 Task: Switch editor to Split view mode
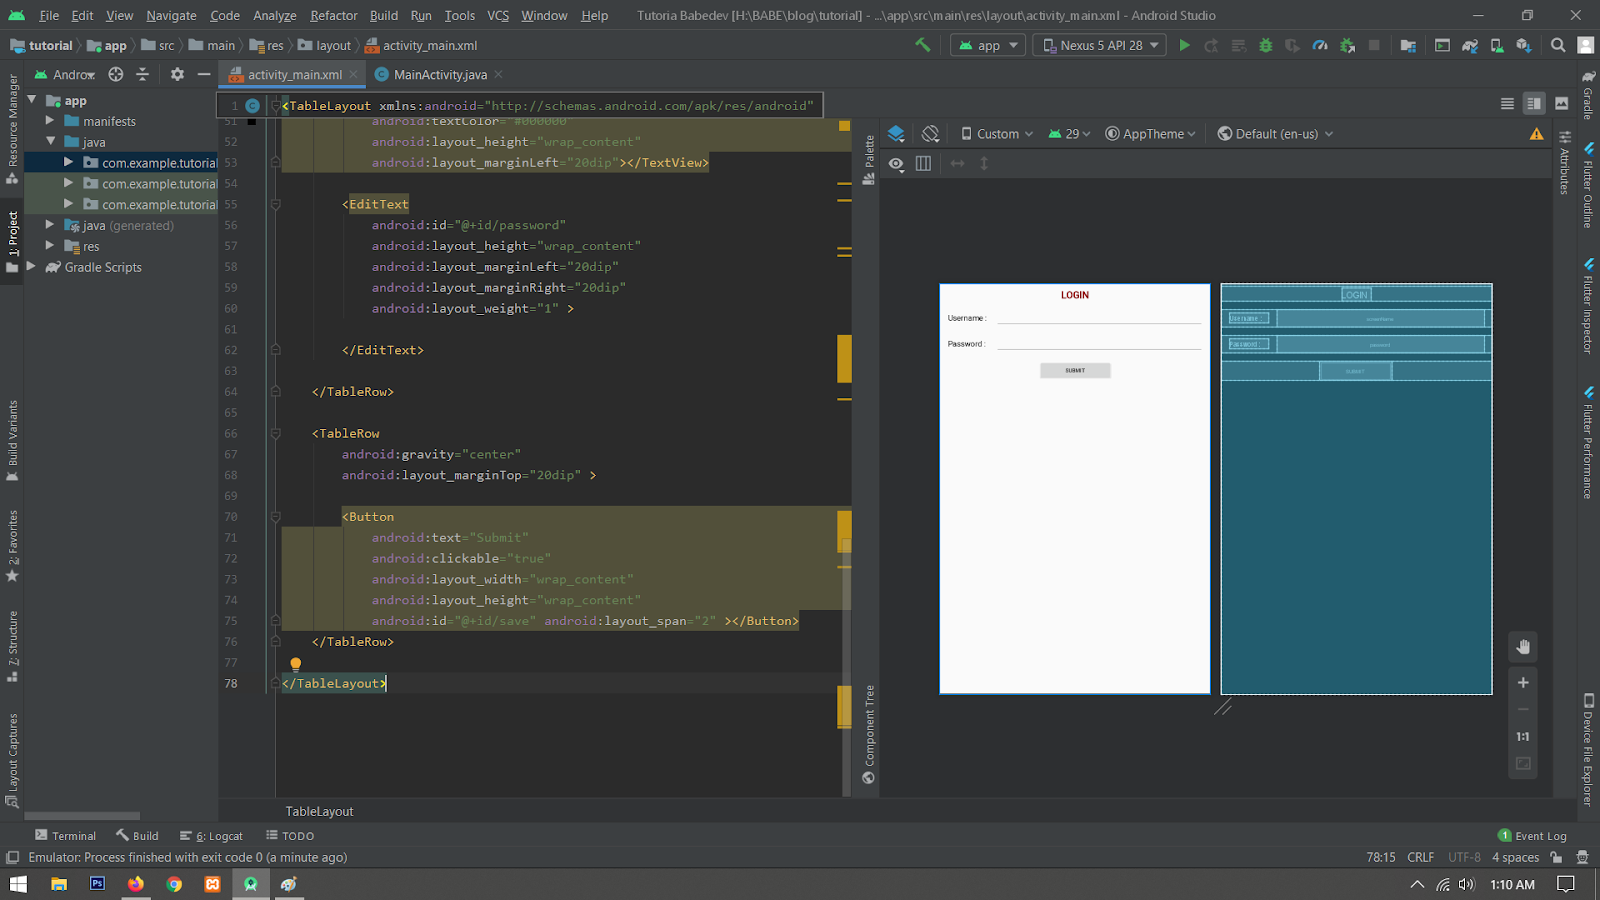[x=1534, y=103]
